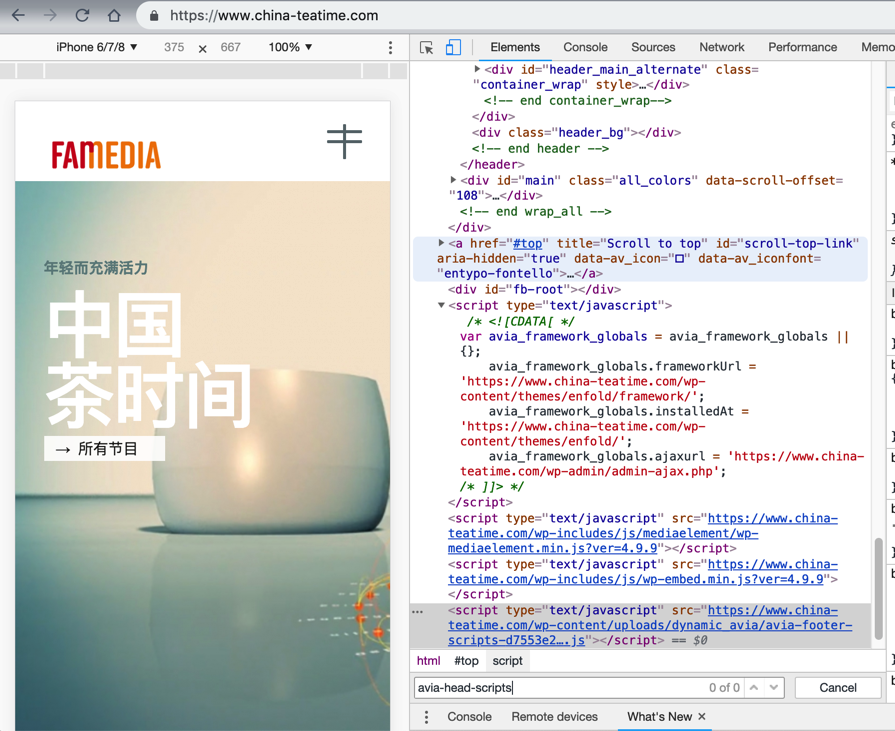Open the iPhone 6/7/8 device dropdown
Screen dimensions: 895x731
[x=96, y=47]
